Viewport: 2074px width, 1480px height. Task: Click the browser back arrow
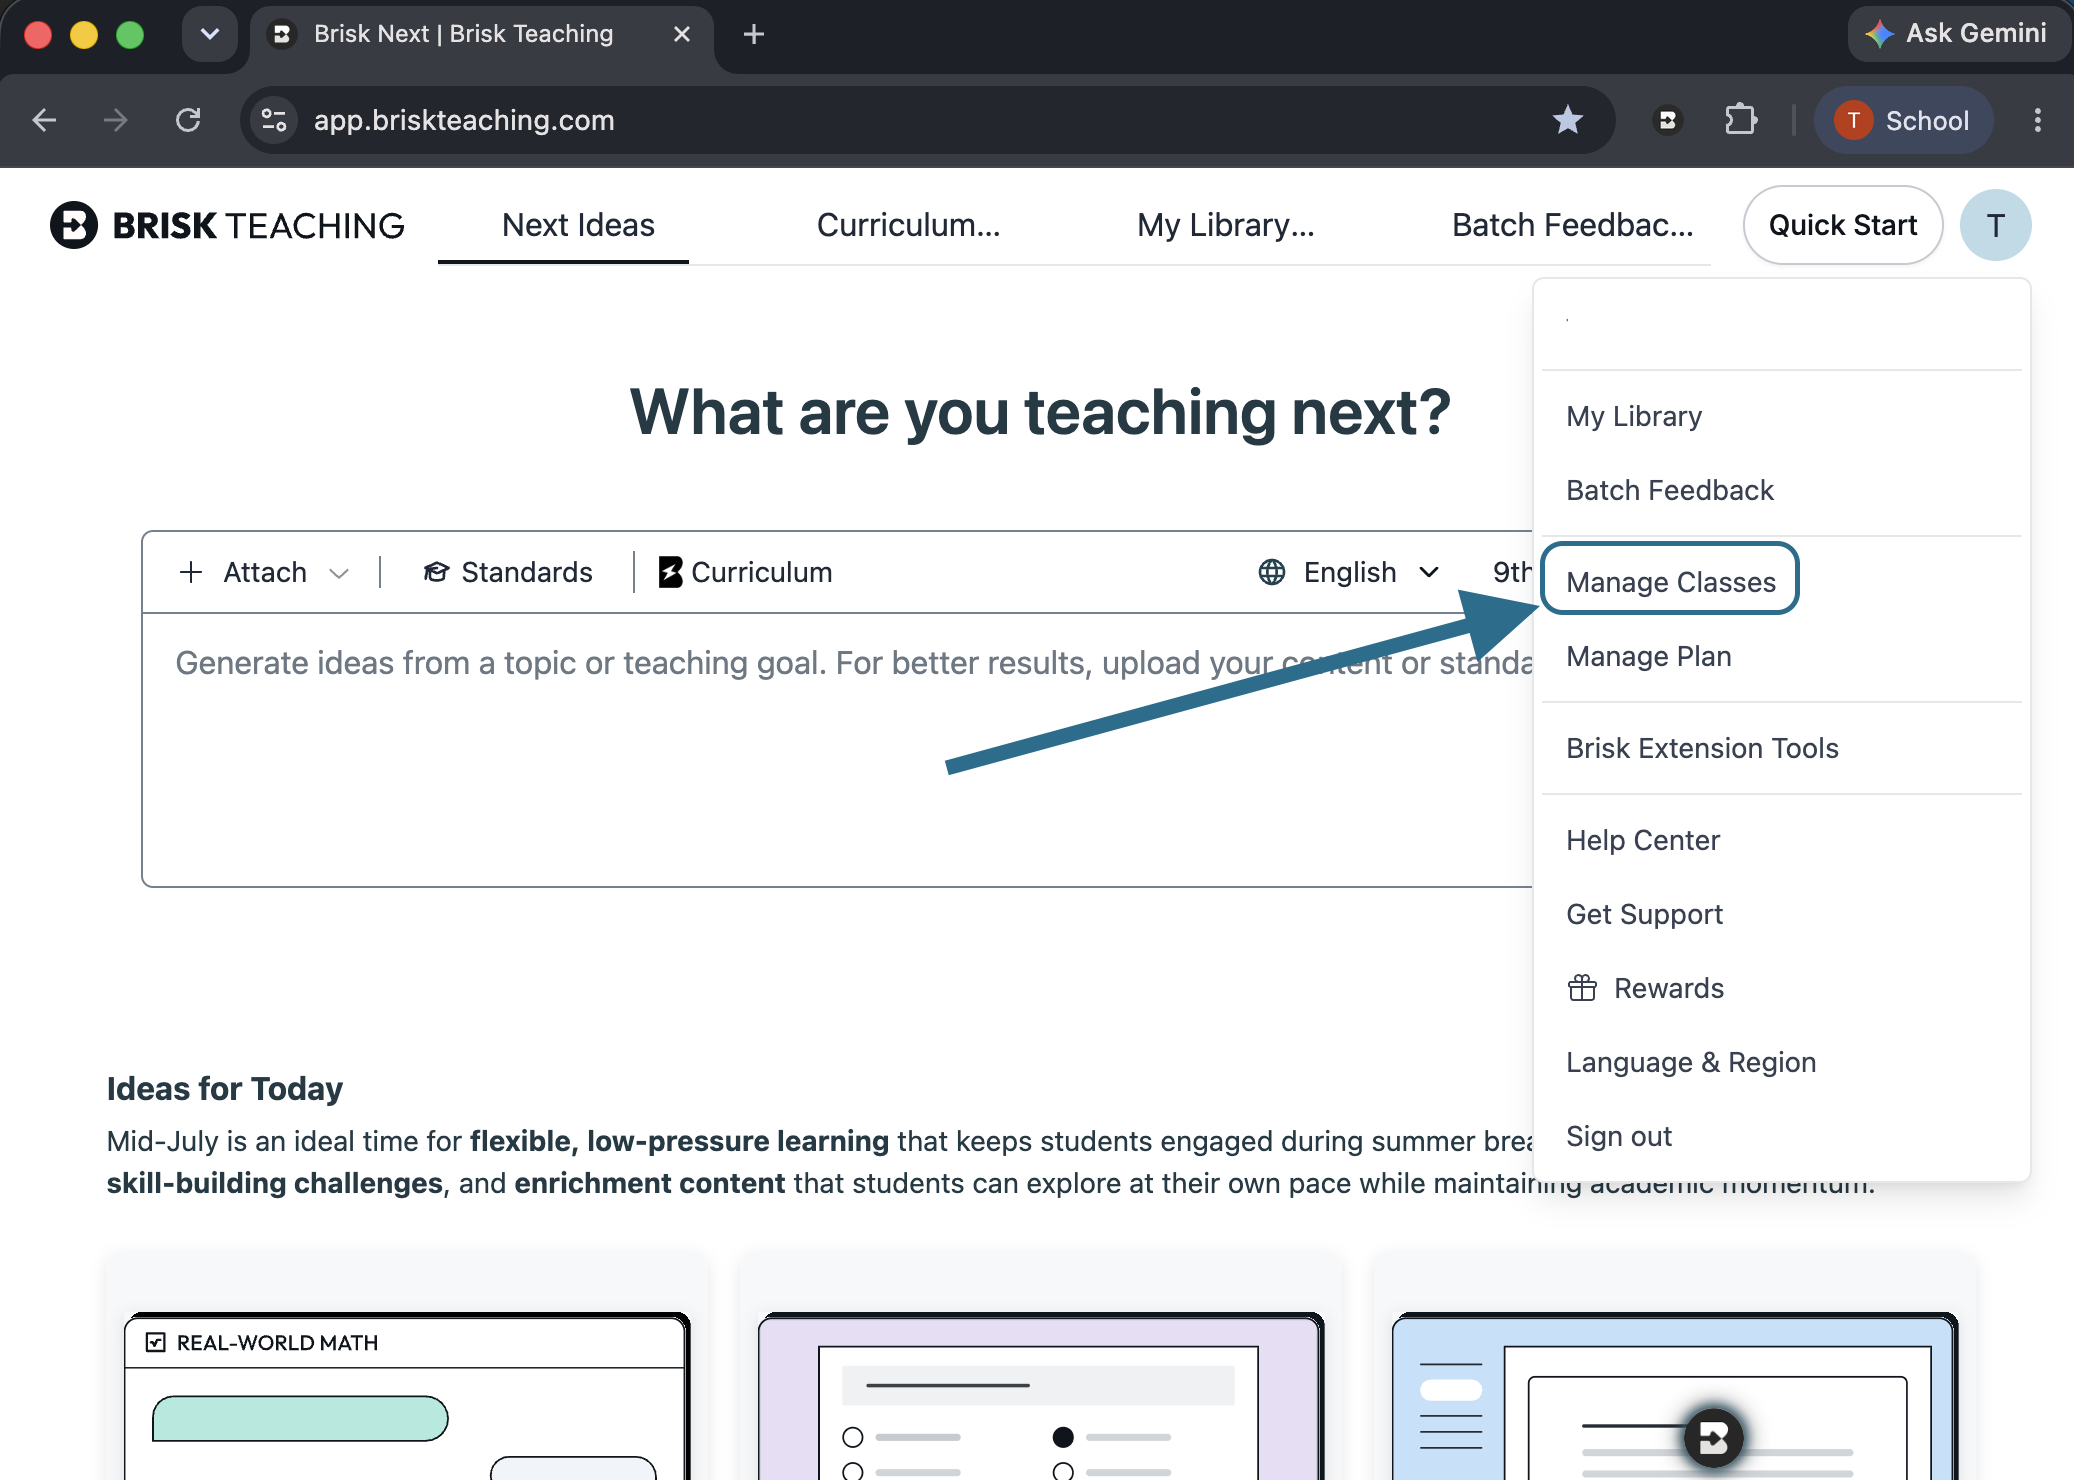44,120
